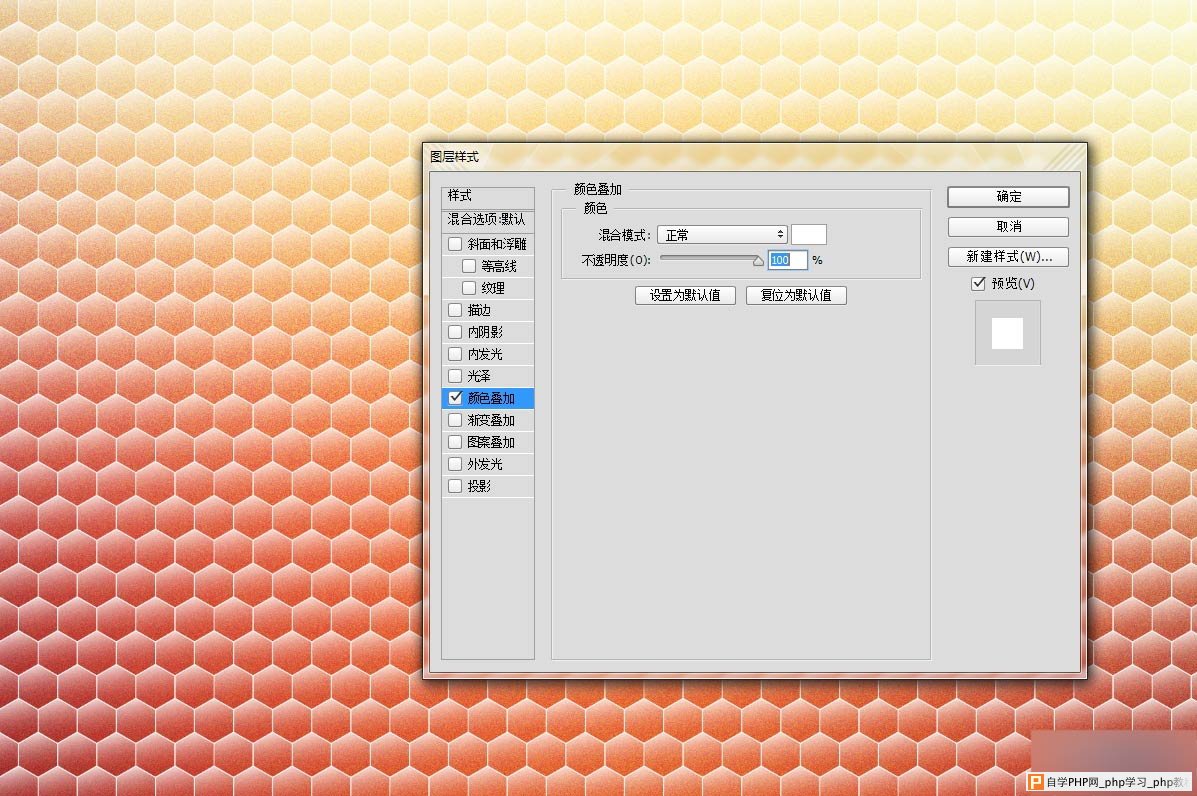
Task: Click the 复位为默认值 button
Action: coord(796,295)
